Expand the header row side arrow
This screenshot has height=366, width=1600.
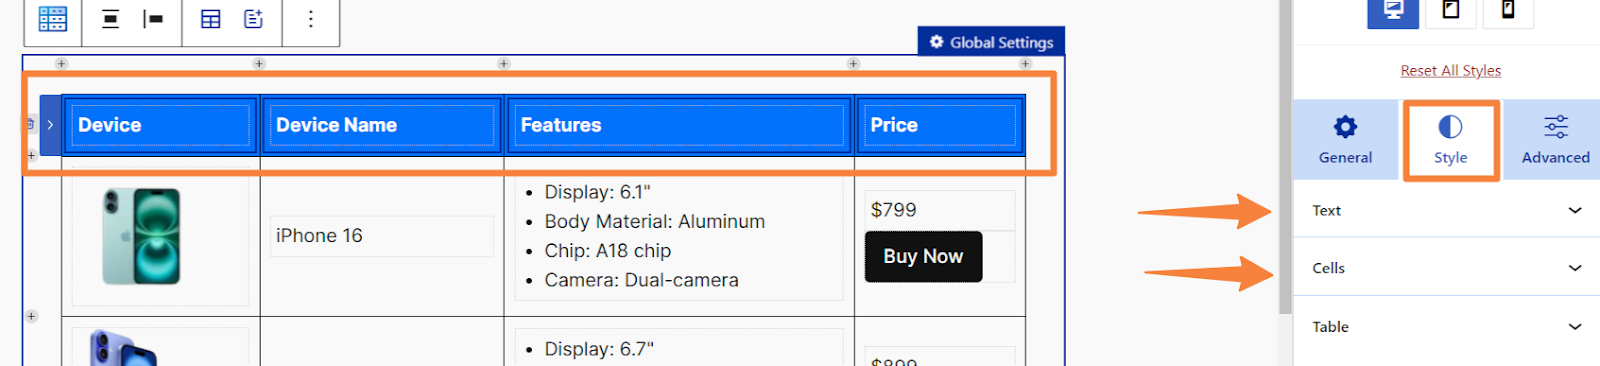(x=50, y=125)
